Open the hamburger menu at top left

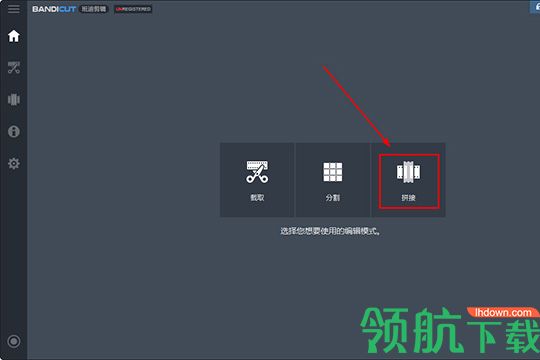(14, 9)
